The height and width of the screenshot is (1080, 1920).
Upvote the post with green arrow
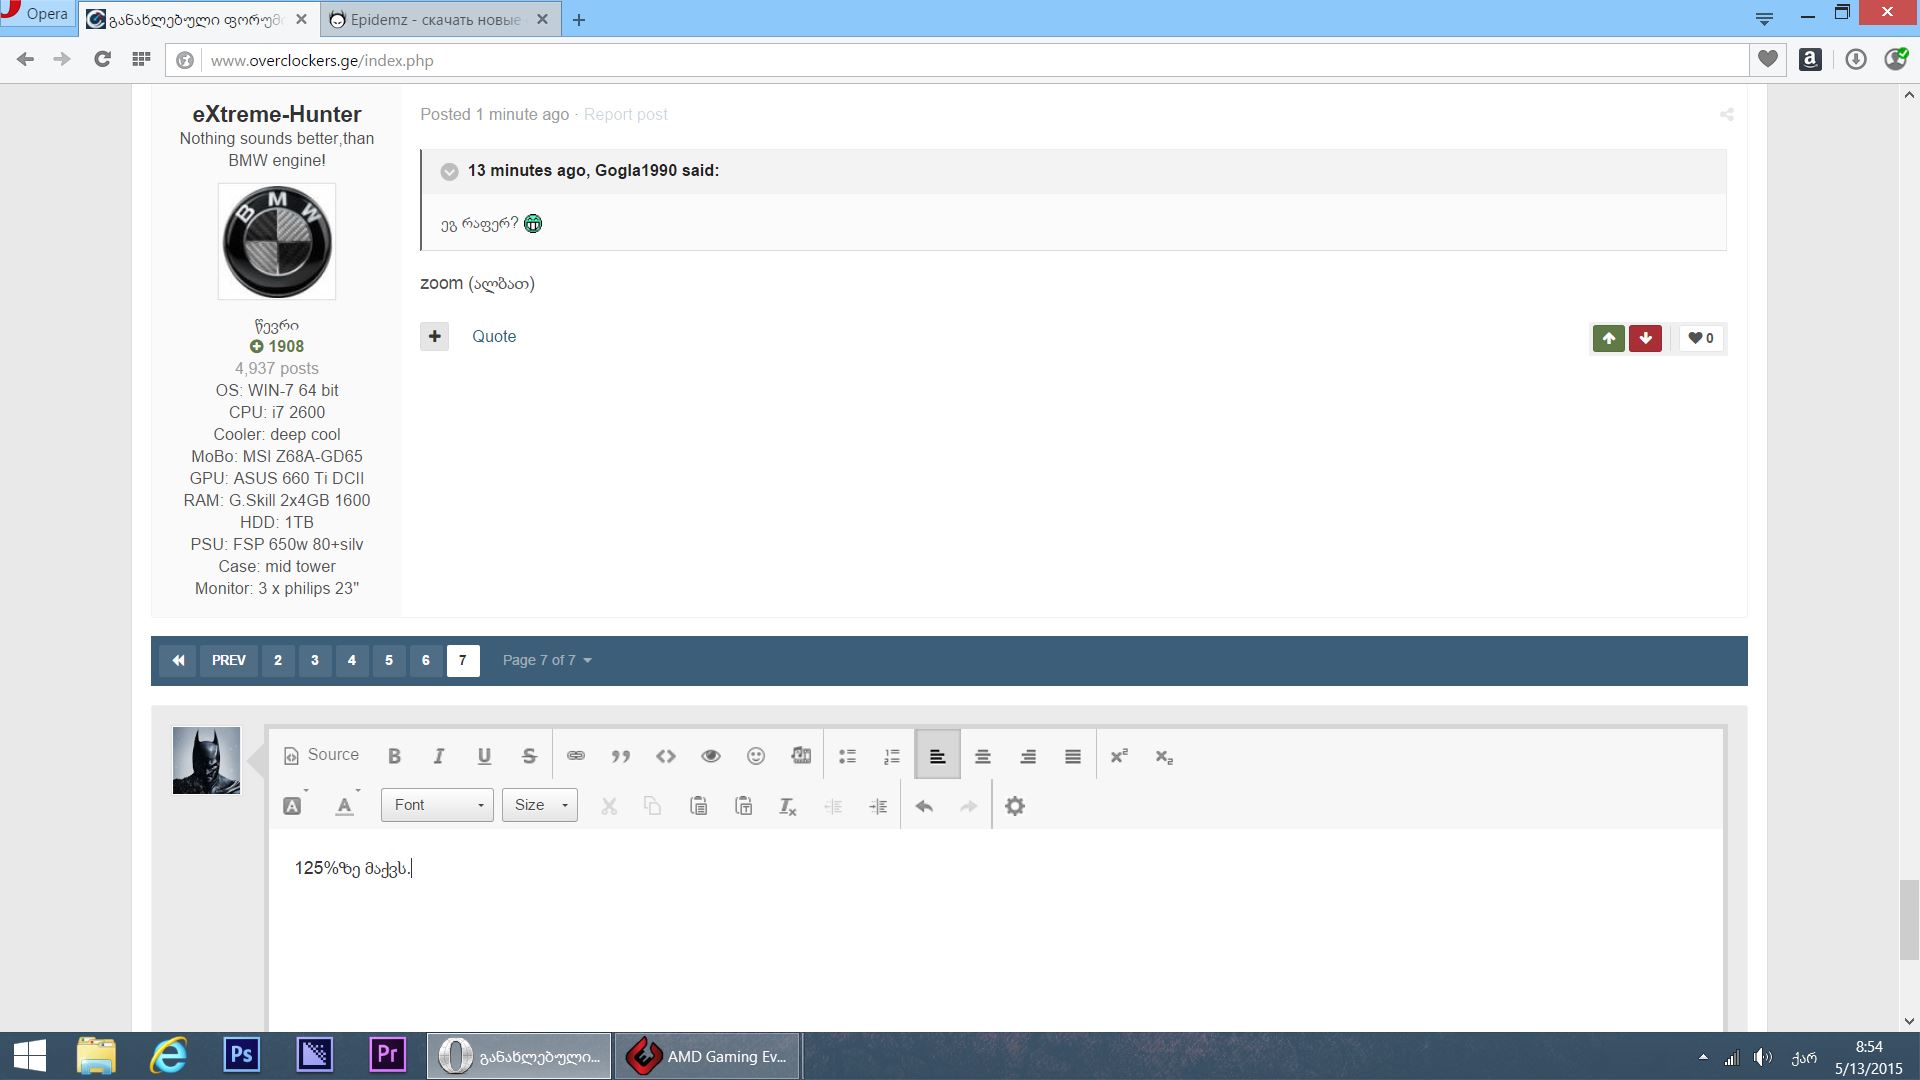(1608, 338)
